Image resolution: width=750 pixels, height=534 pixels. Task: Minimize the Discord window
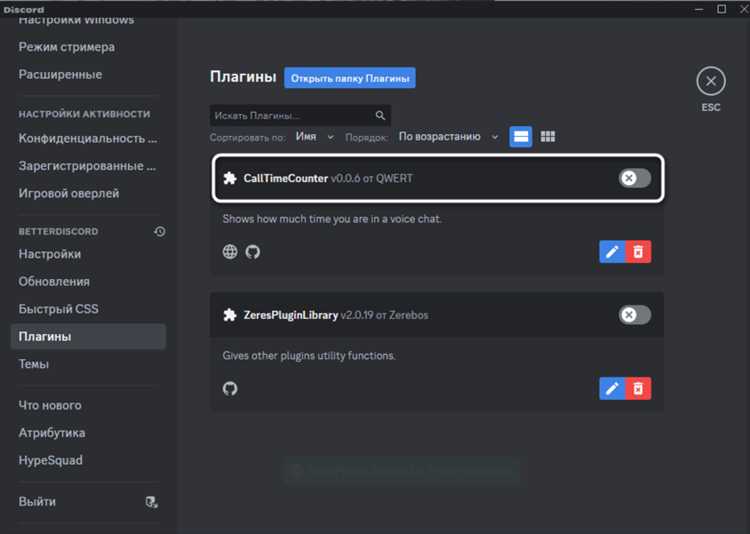tap(699, 9)
